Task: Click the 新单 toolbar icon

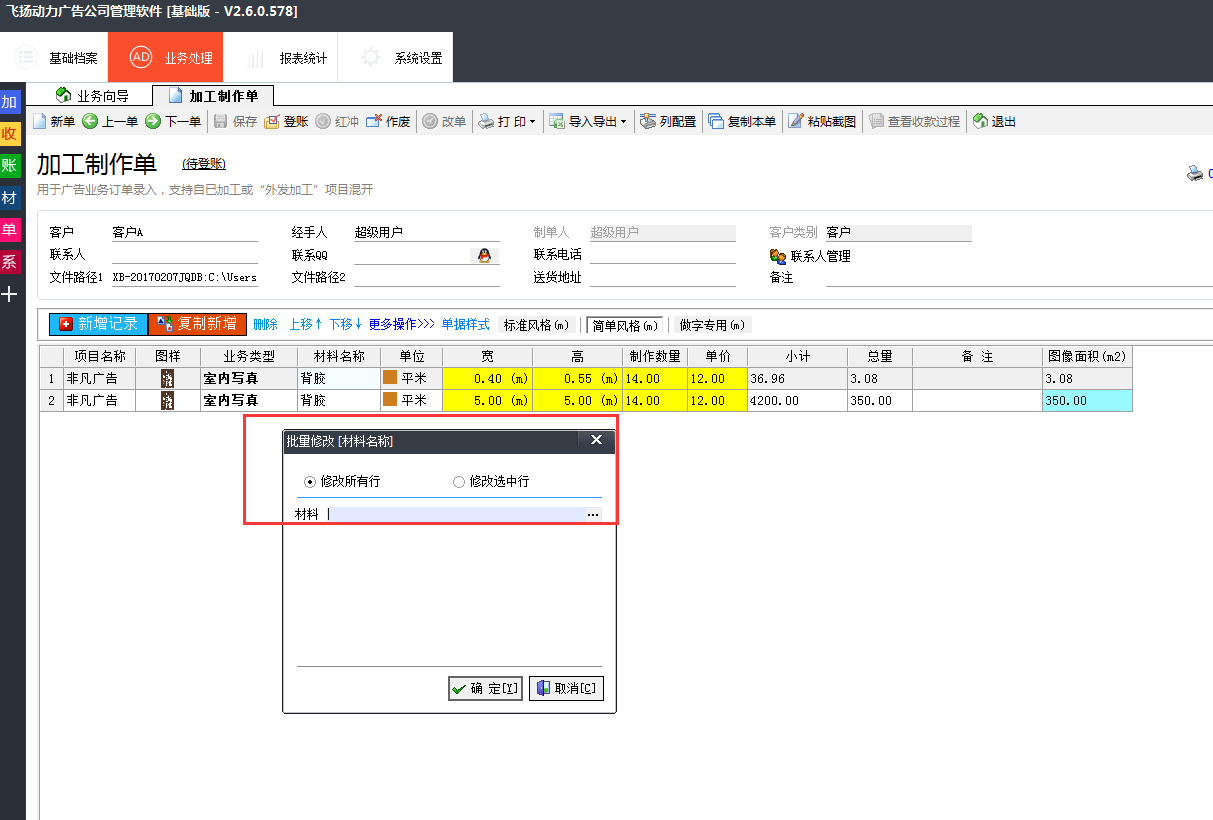Action: pos(40,122)
